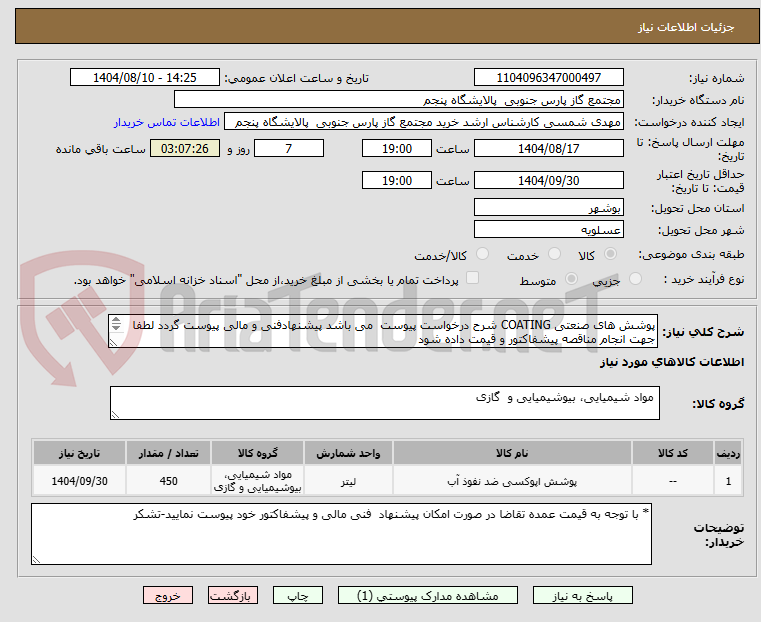Click the خروج exit button
Screen dimensions: 761x622
pyautogui.click(x=168, y=595)
